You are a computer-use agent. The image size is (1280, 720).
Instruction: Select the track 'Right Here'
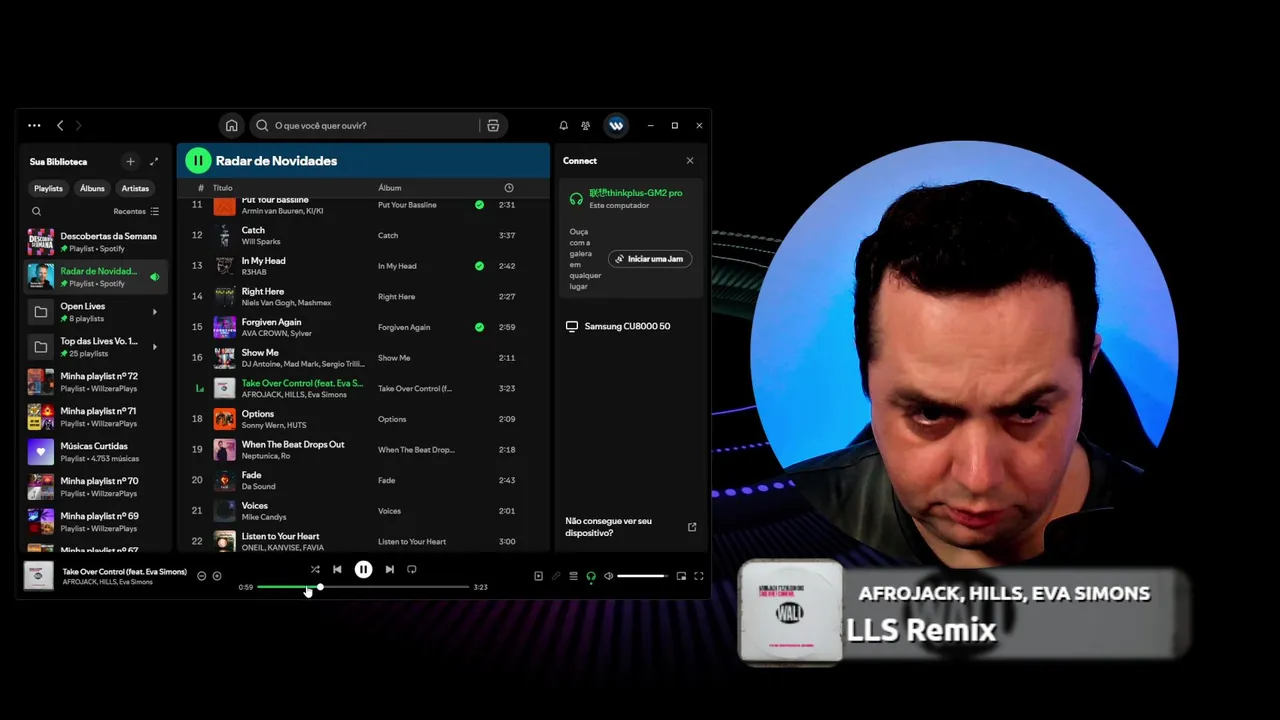(x=363, y=296)
